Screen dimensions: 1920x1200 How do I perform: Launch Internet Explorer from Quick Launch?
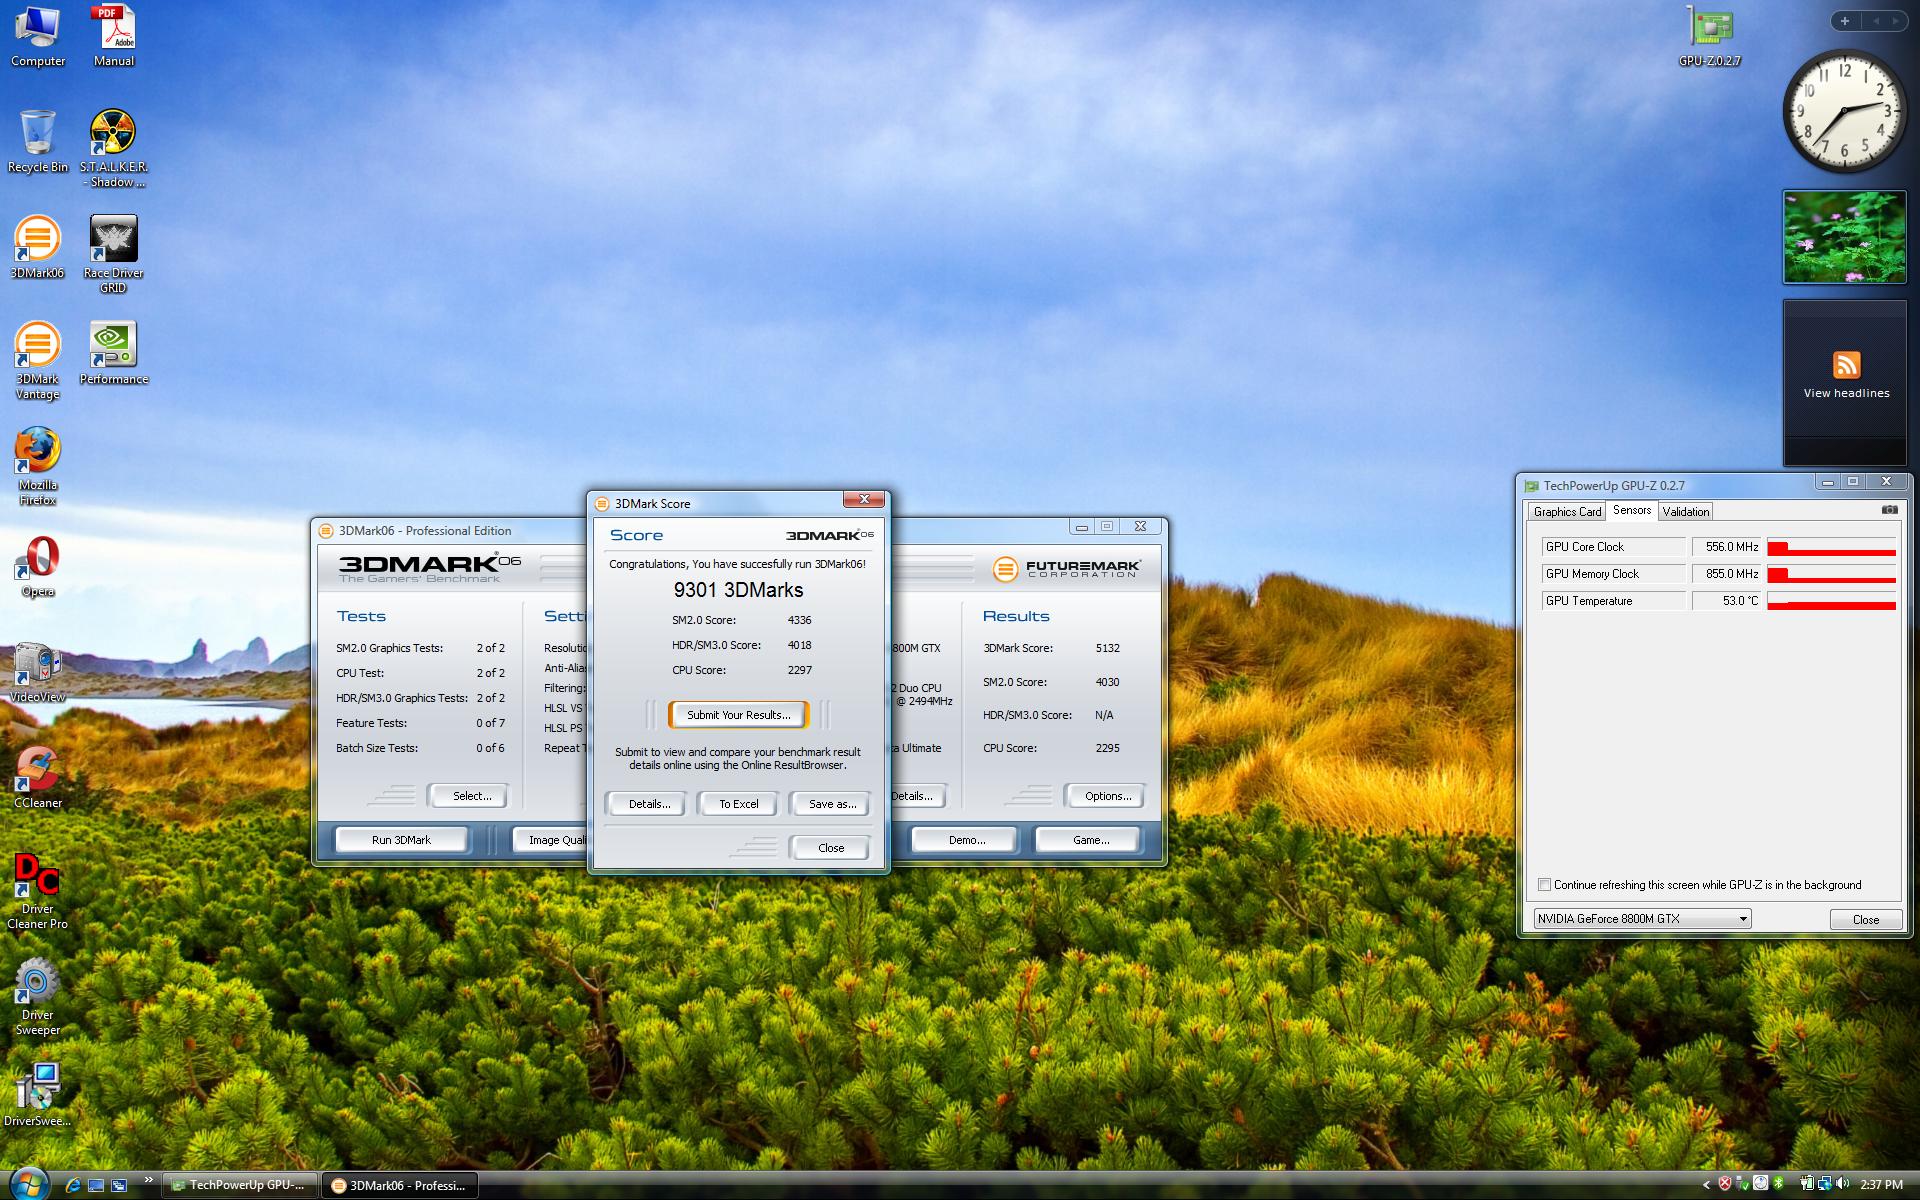pyautogui.click(x=72, y=1185)
